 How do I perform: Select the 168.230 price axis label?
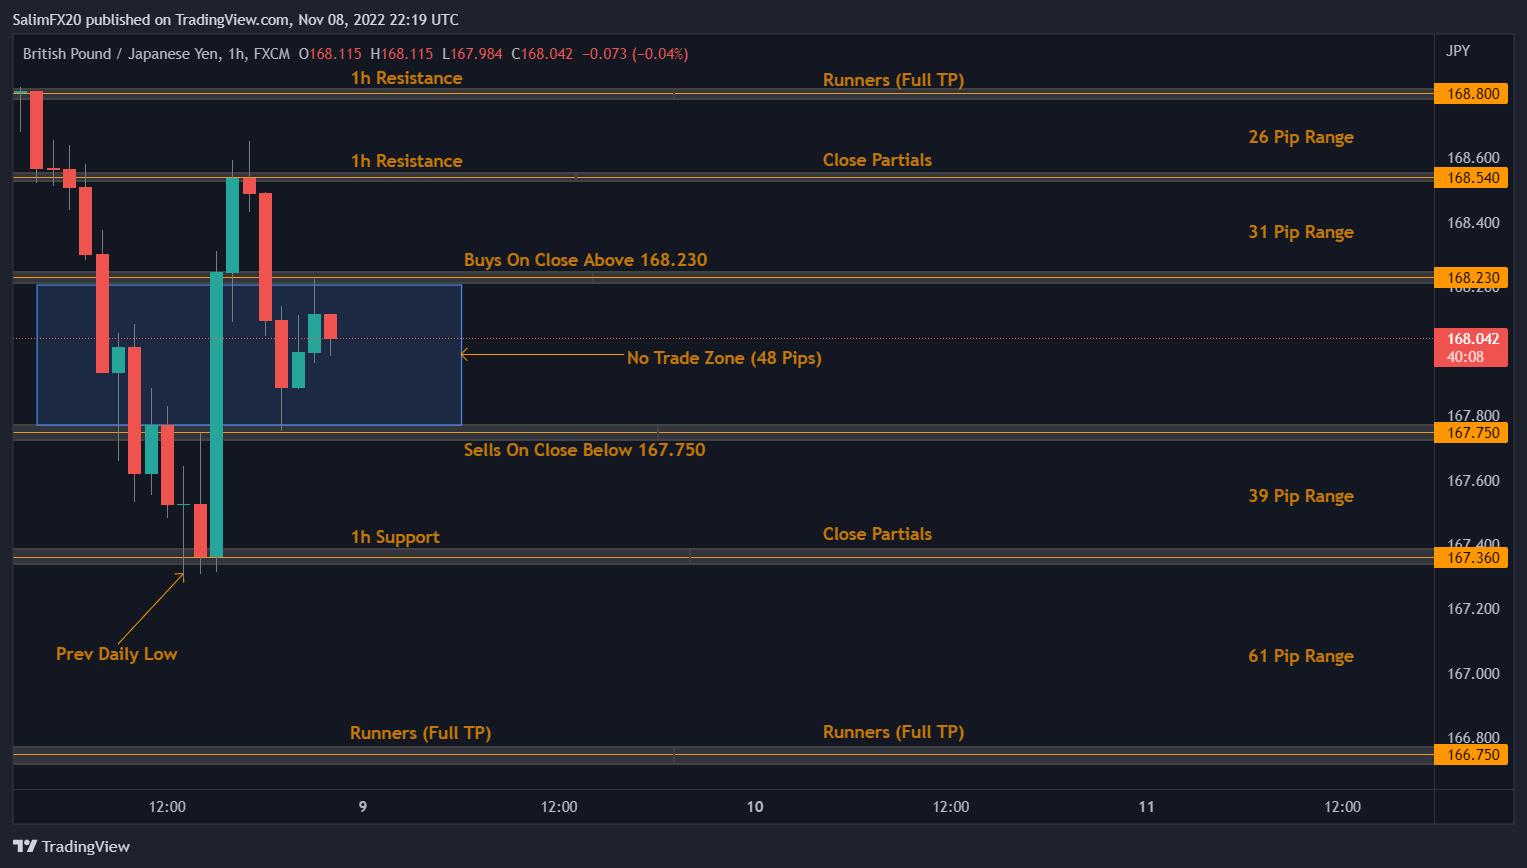[1472, 278]
